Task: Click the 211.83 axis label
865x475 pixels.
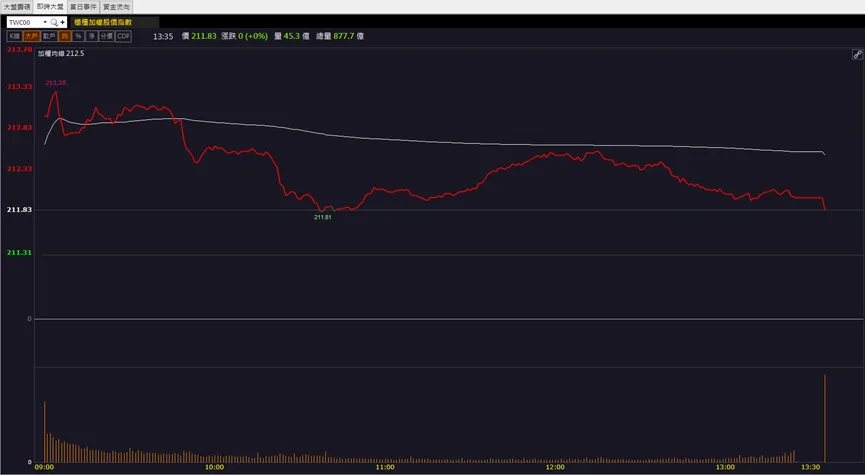Action: (x=19, y=210)
